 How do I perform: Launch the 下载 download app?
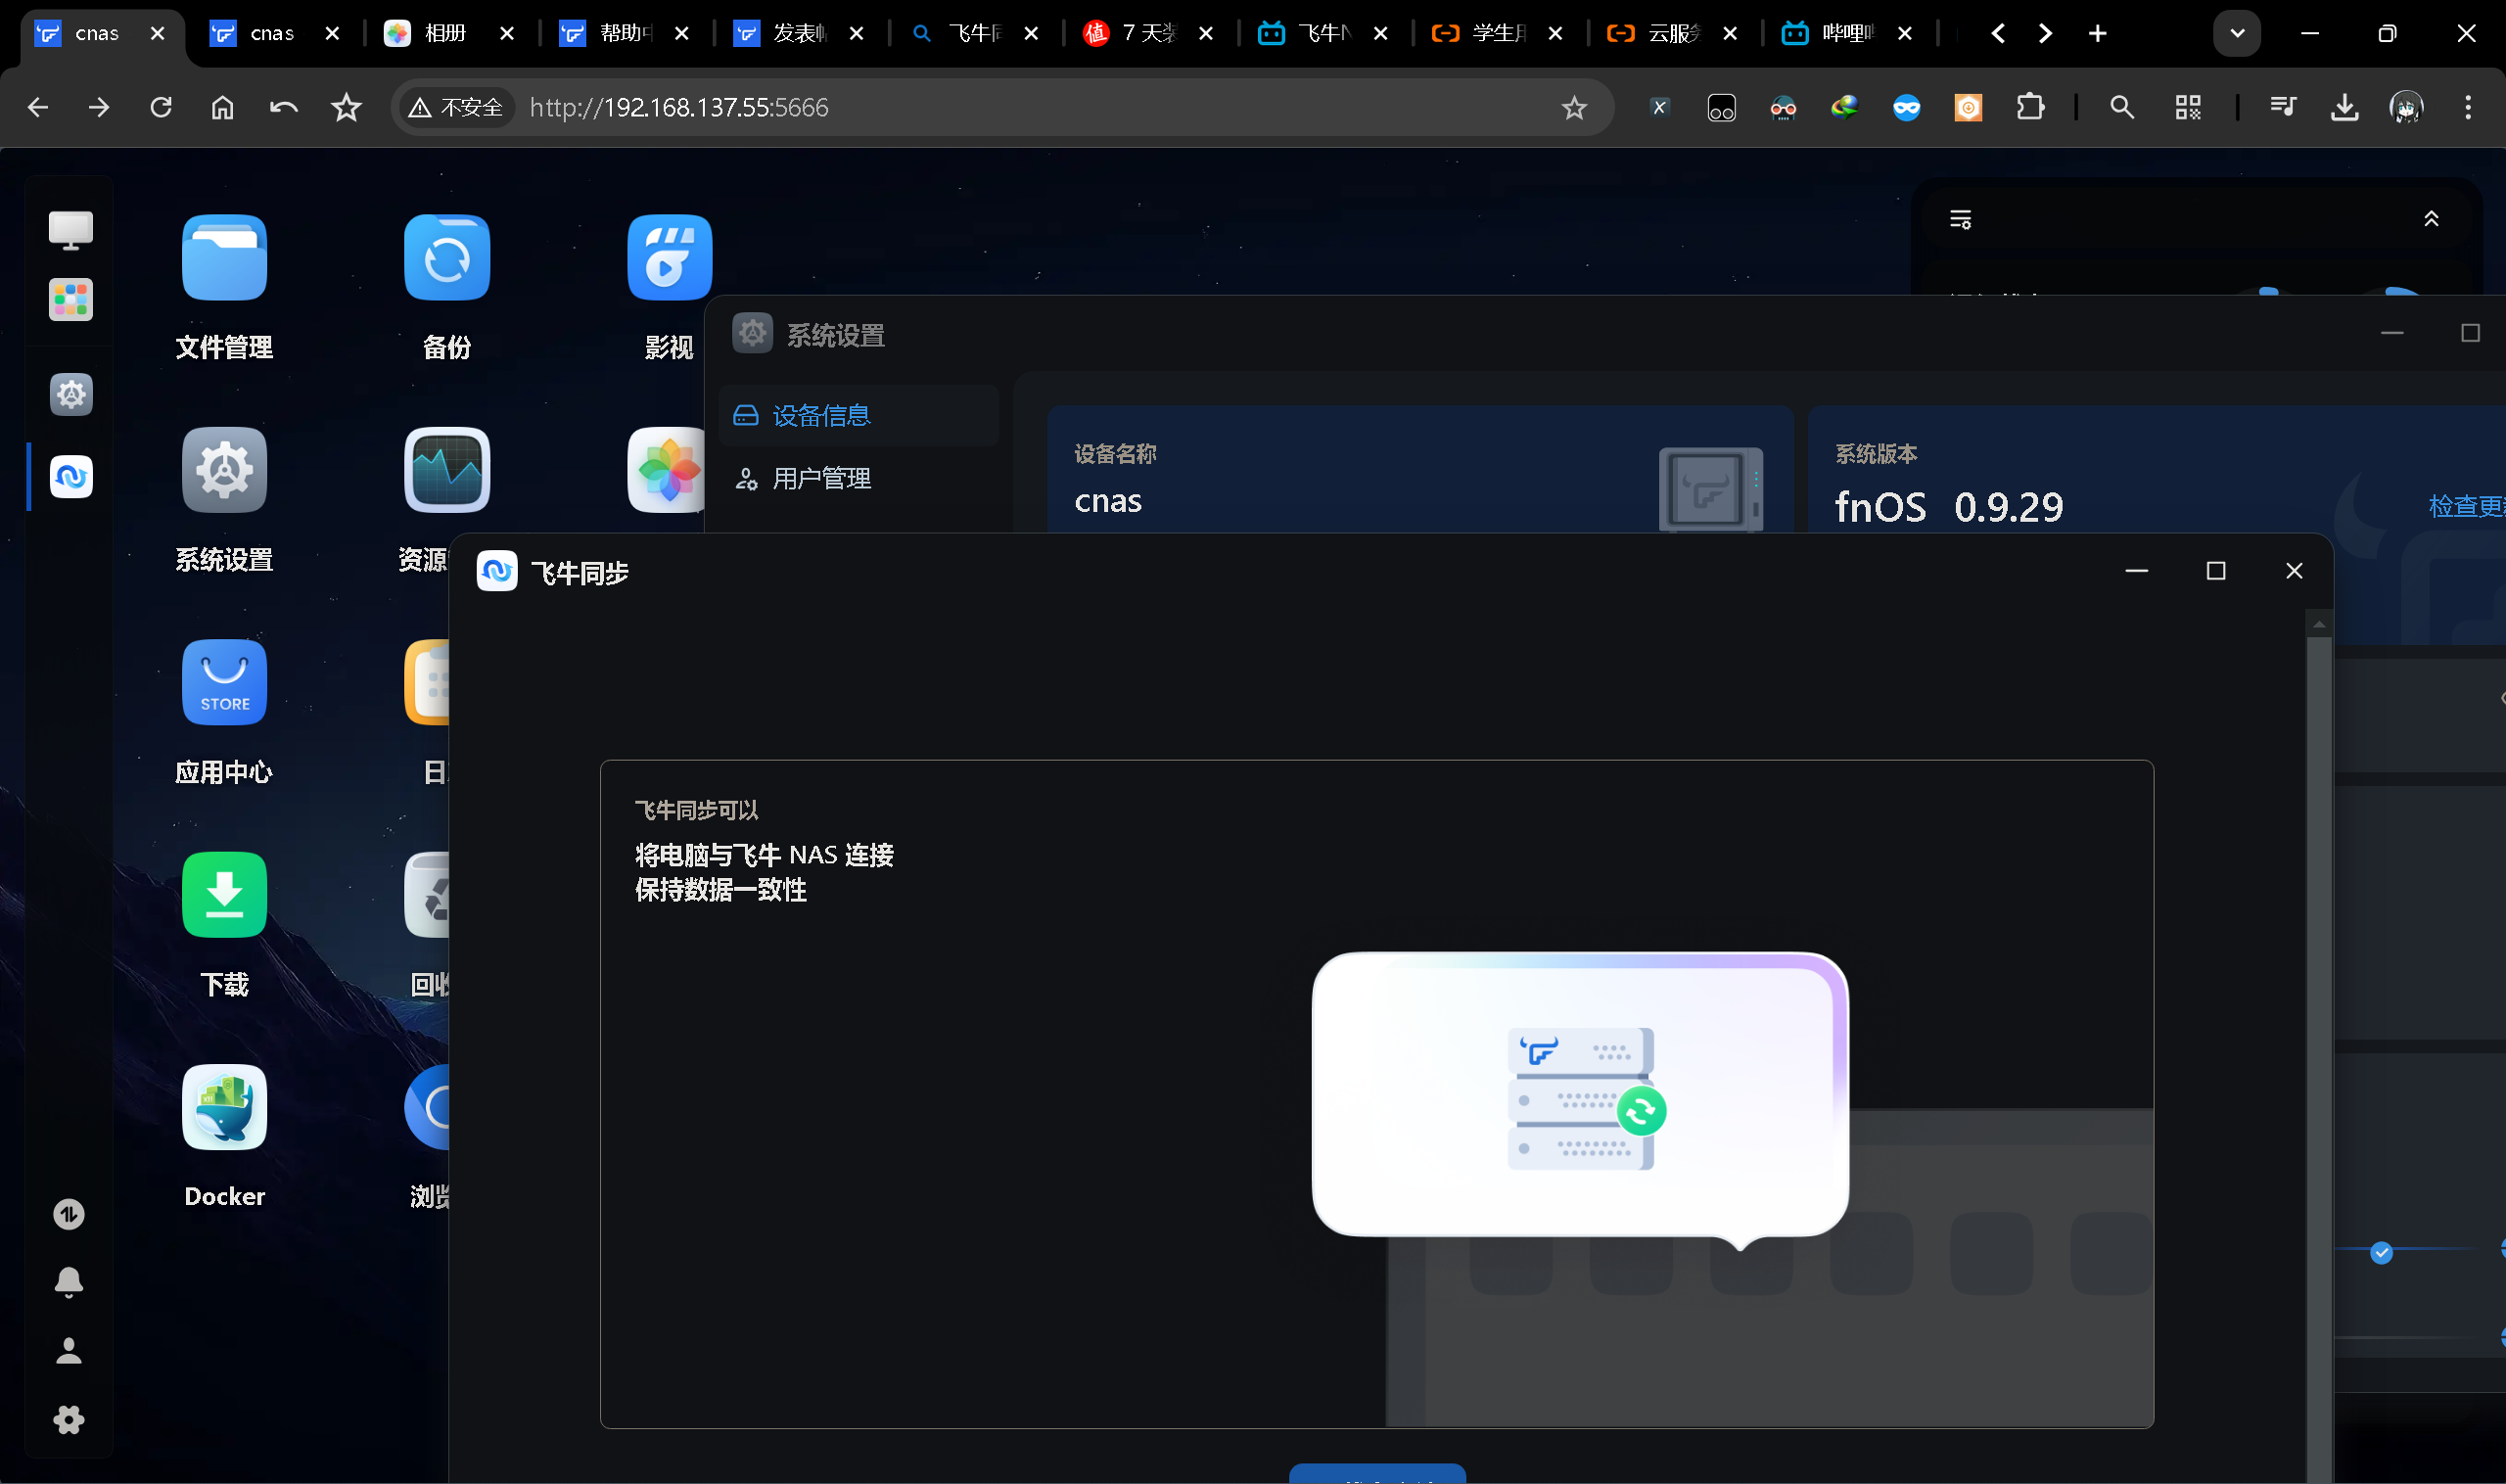[224, 895]
